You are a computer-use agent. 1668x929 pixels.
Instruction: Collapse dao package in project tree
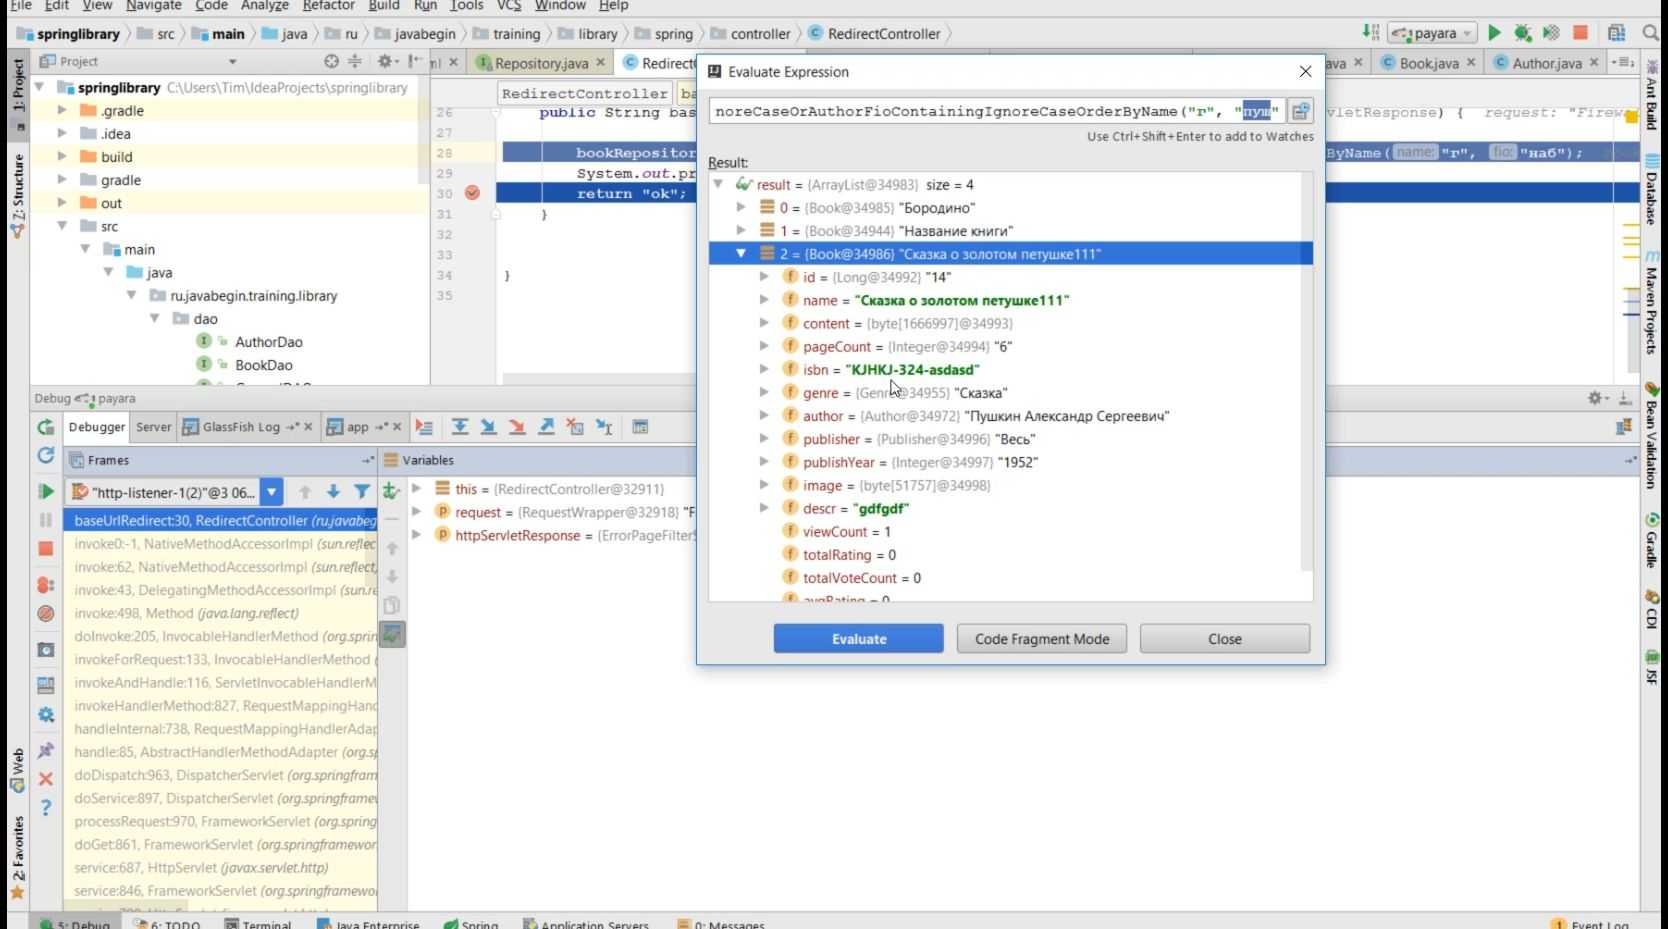coord(154,318)
